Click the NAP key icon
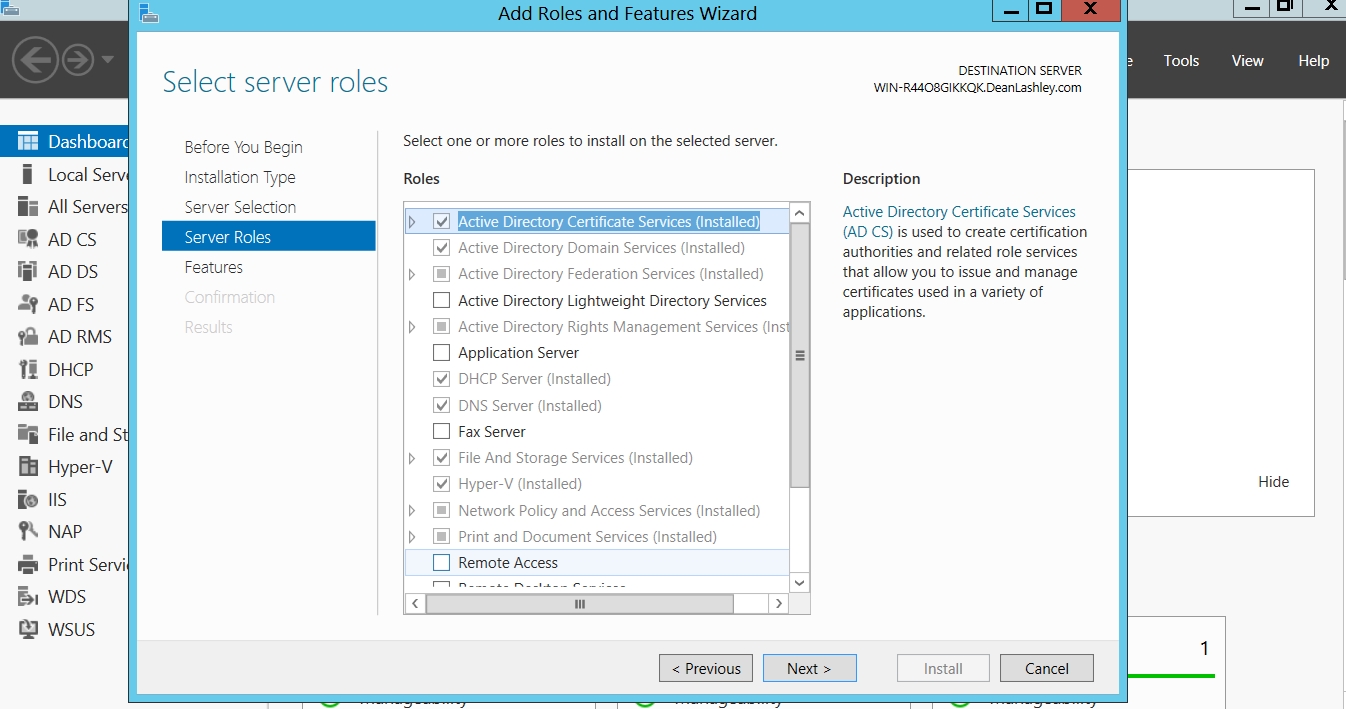The image size is (1346, 709). [28, 532]
